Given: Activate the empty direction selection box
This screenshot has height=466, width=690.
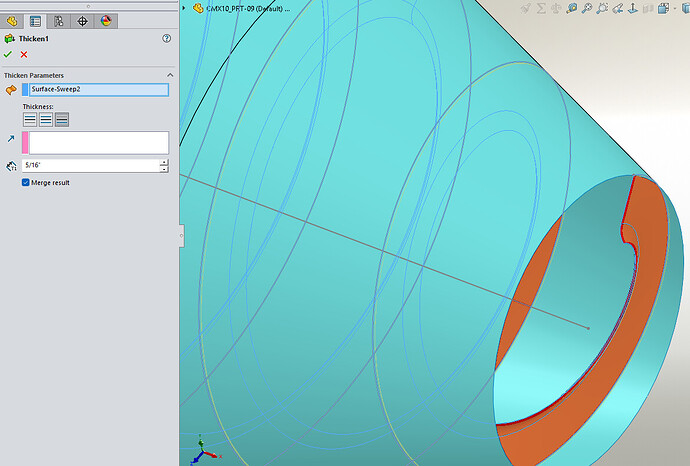Looking at the screenshot, I should tap(99, 143).
